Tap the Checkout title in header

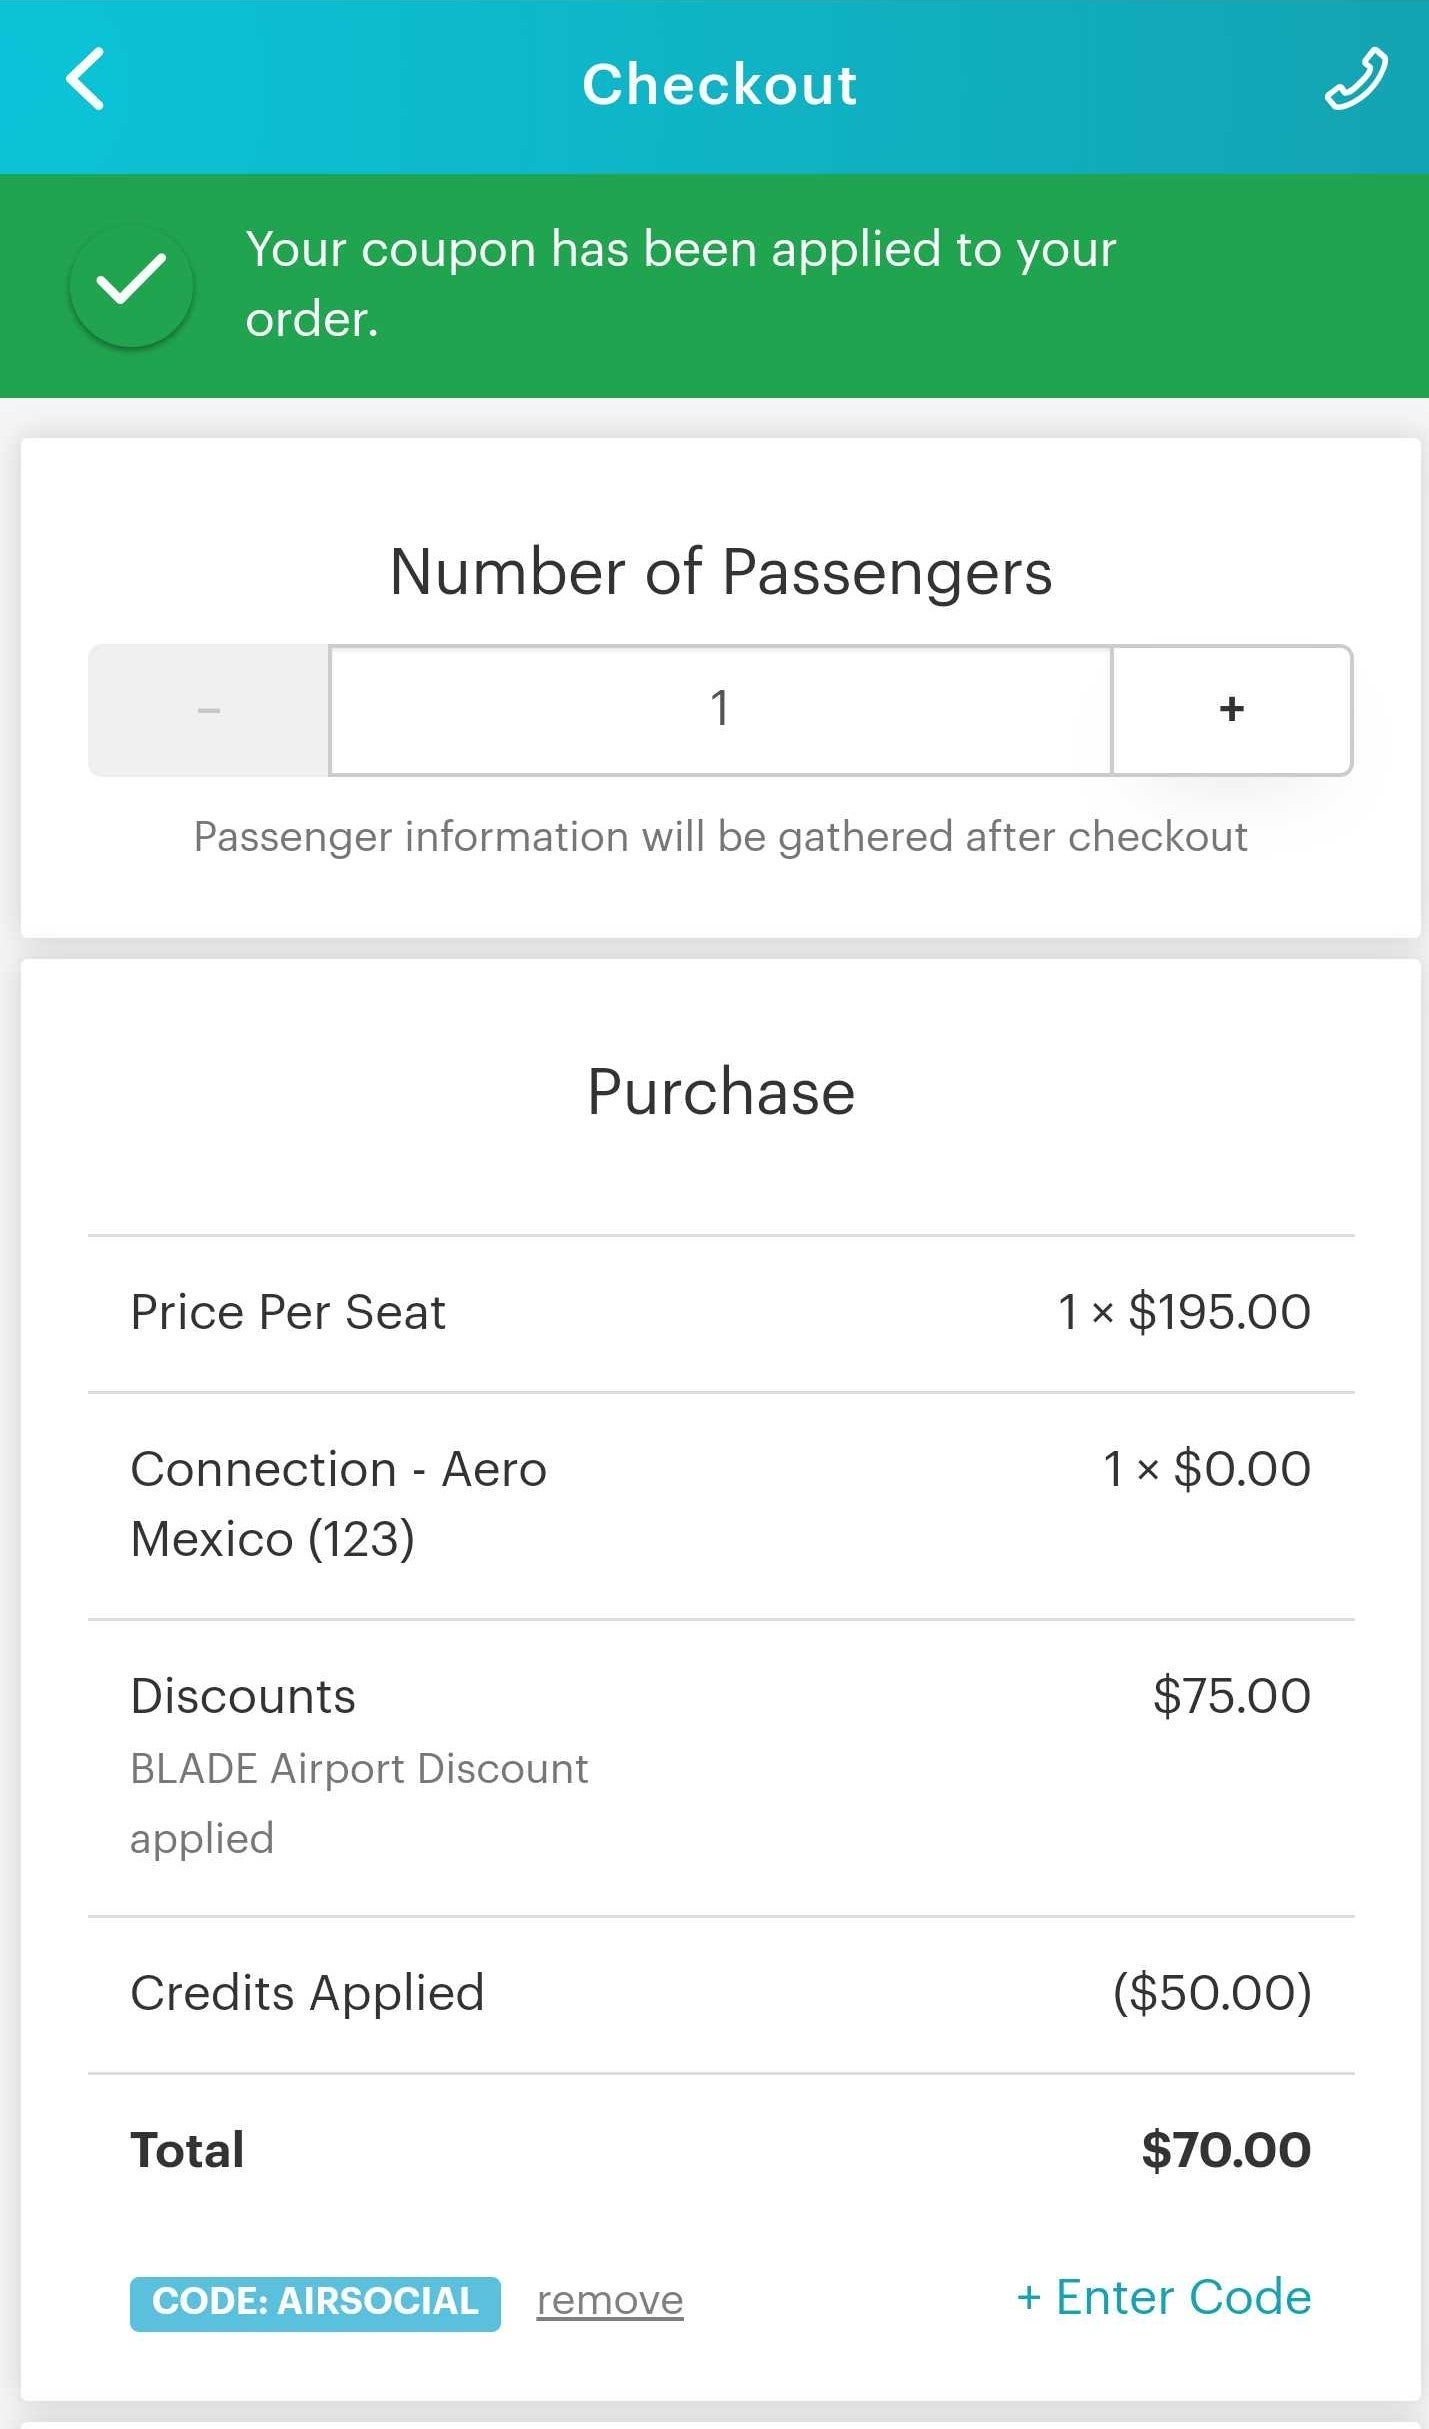pos(720,84)
